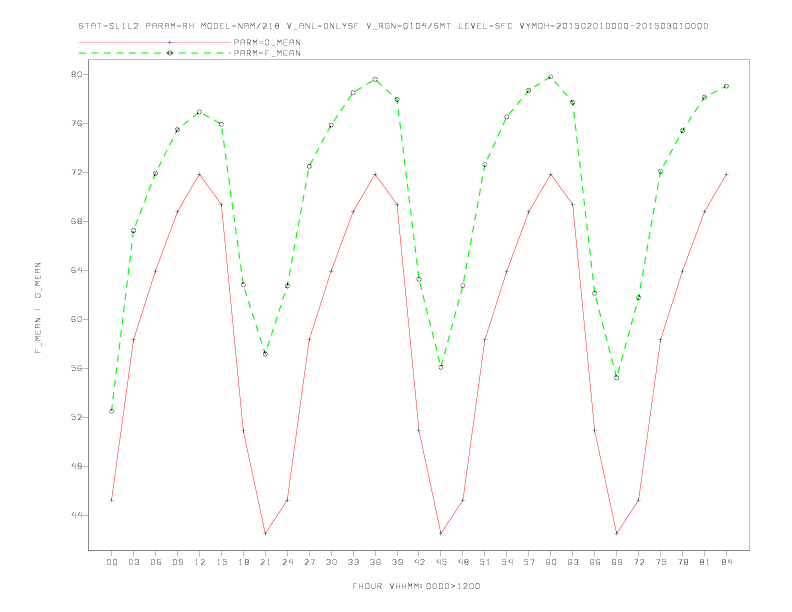Select the F_MEAN circle marker at hour 84
Viewport: 792px width, 612px height.
click(x=726, y=86)
